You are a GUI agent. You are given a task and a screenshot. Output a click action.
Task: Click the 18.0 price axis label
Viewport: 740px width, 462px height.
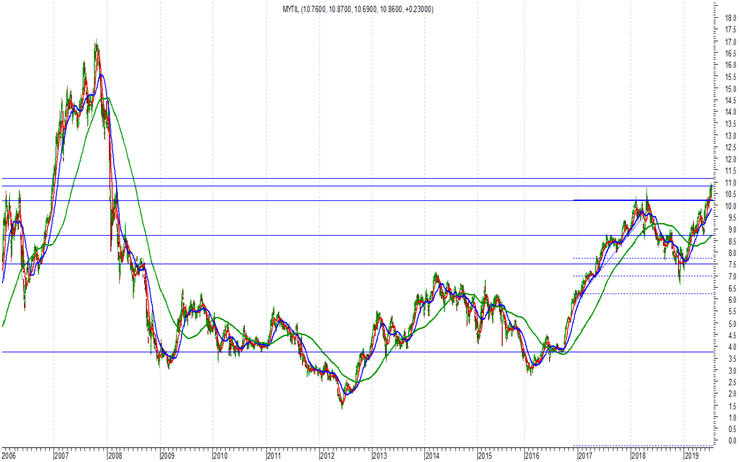point(731,18)
